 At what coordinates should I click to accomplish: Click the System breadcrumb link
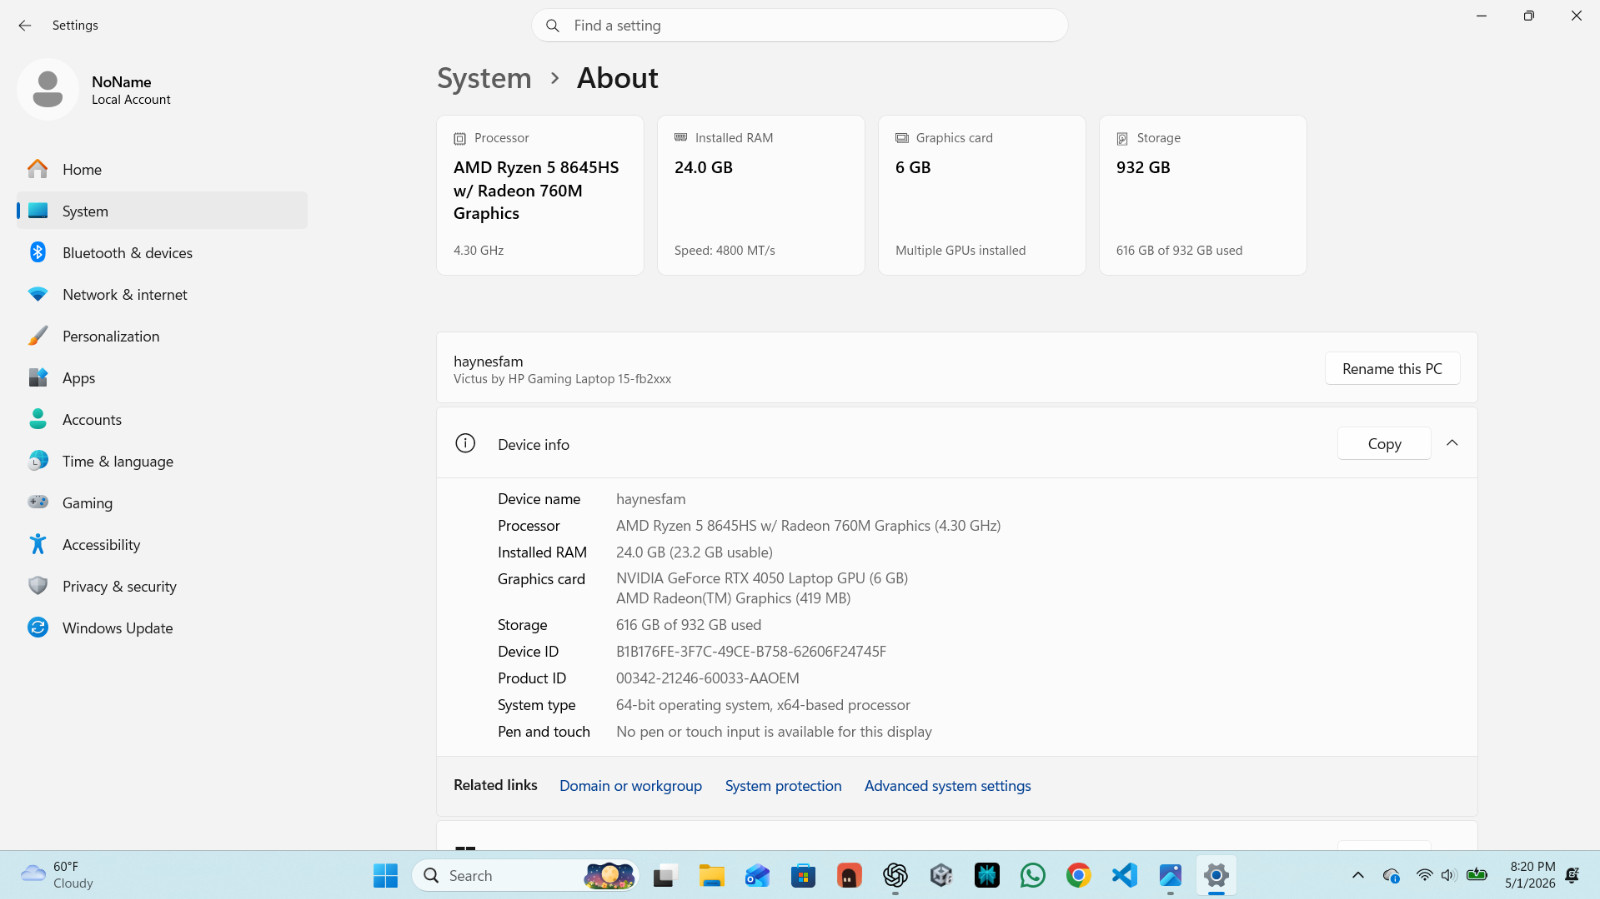tap(484, 78)
